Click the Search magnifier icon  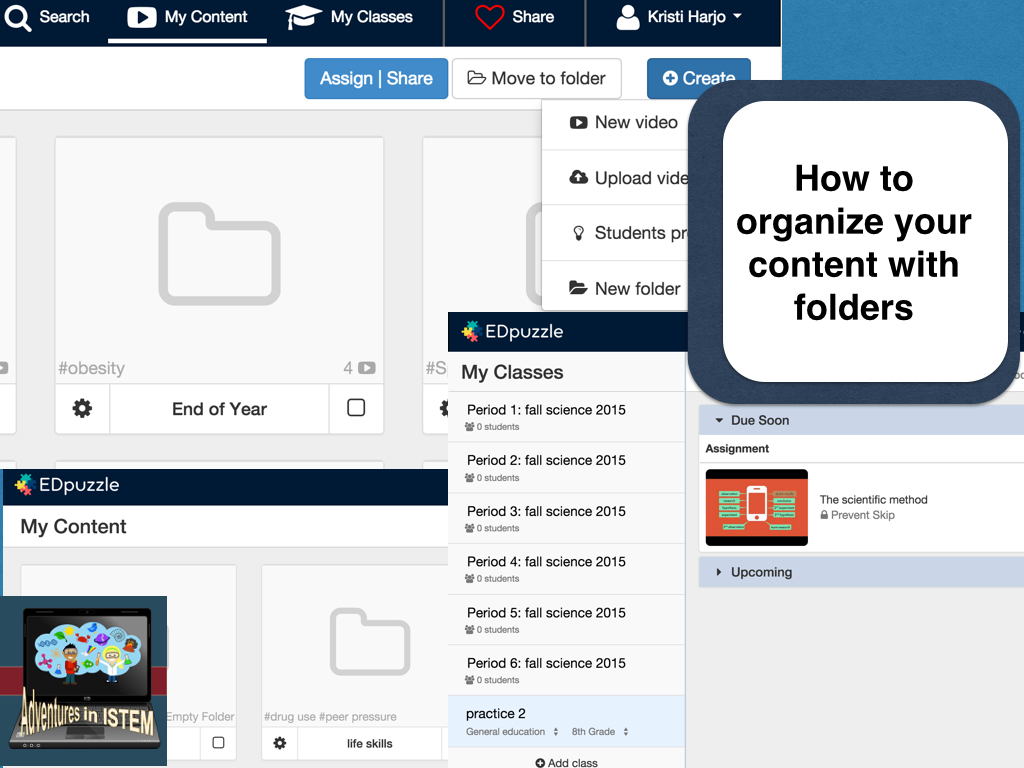(x=18, y=18)
